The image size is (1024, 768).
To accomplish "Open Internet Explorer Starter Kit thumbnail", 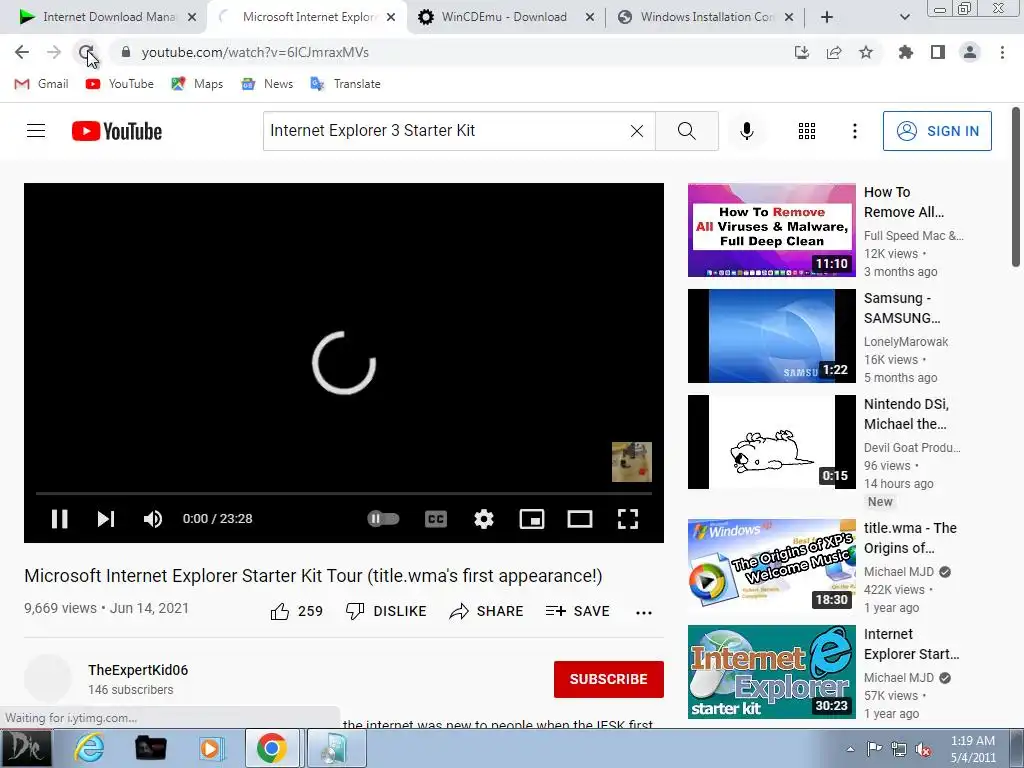I will 771,671.
